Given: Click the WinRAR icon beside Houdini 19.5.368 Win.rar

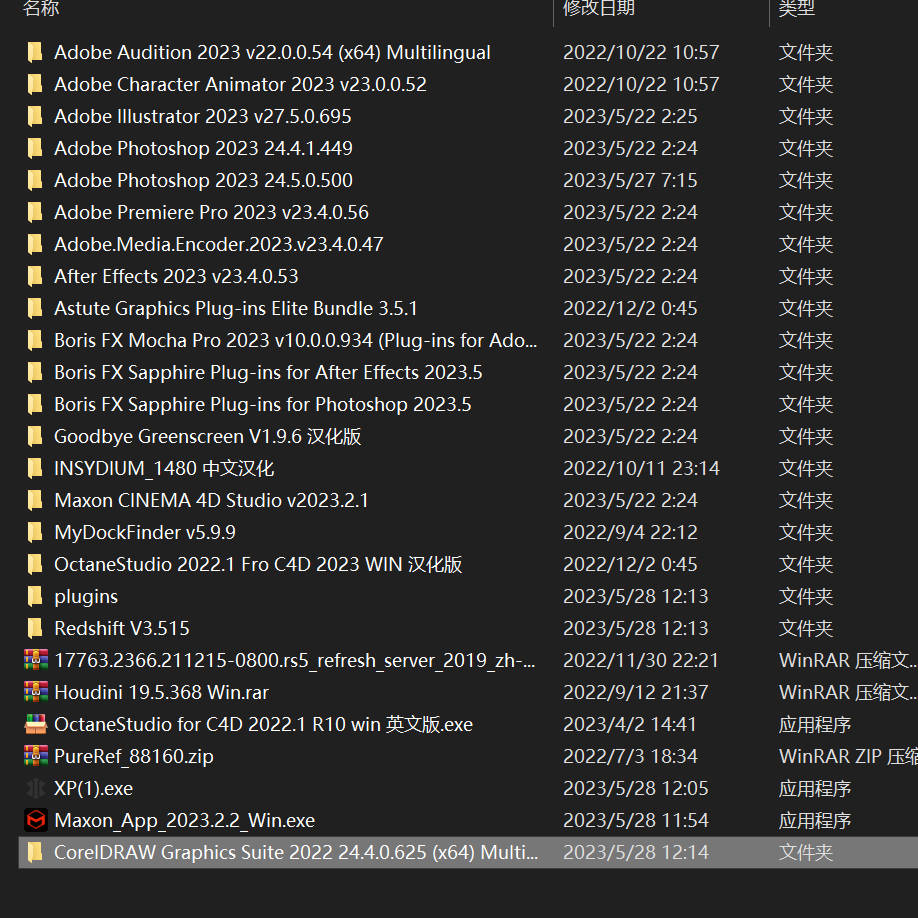Looking at the screenshot, I should 36,692.
